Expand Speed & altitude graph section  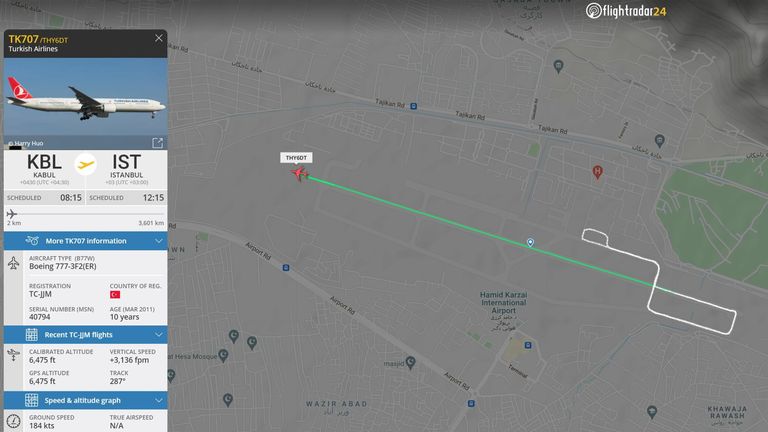pos(86,400)
